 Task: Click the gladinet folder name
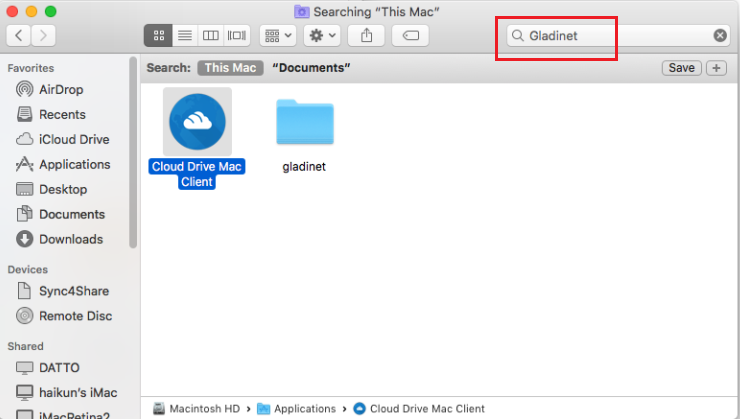[304, 167]
